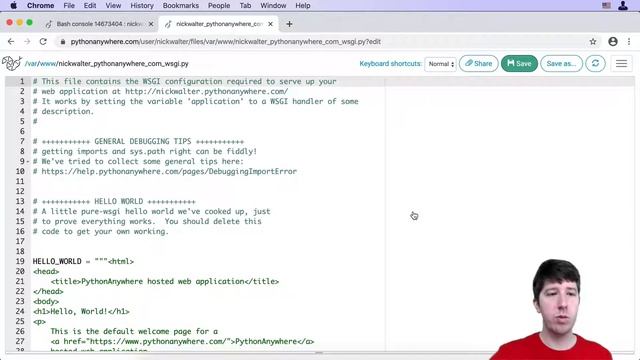640x360 pixels.
Task: Save the file with the Save button
Action: click(x=519, y=63)
